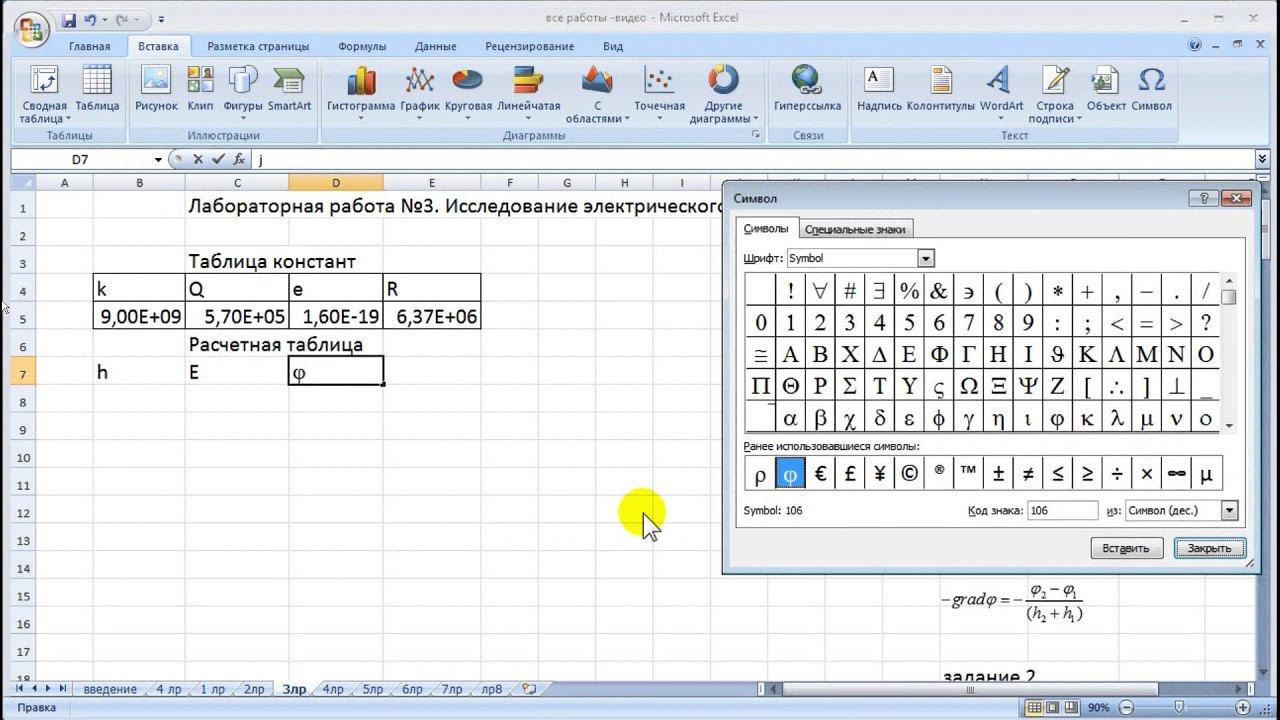The image size is (1280, 720).
Task: Insert an Объект from the ribbon
Action: pyautogui.click(x=1106, y=90)
